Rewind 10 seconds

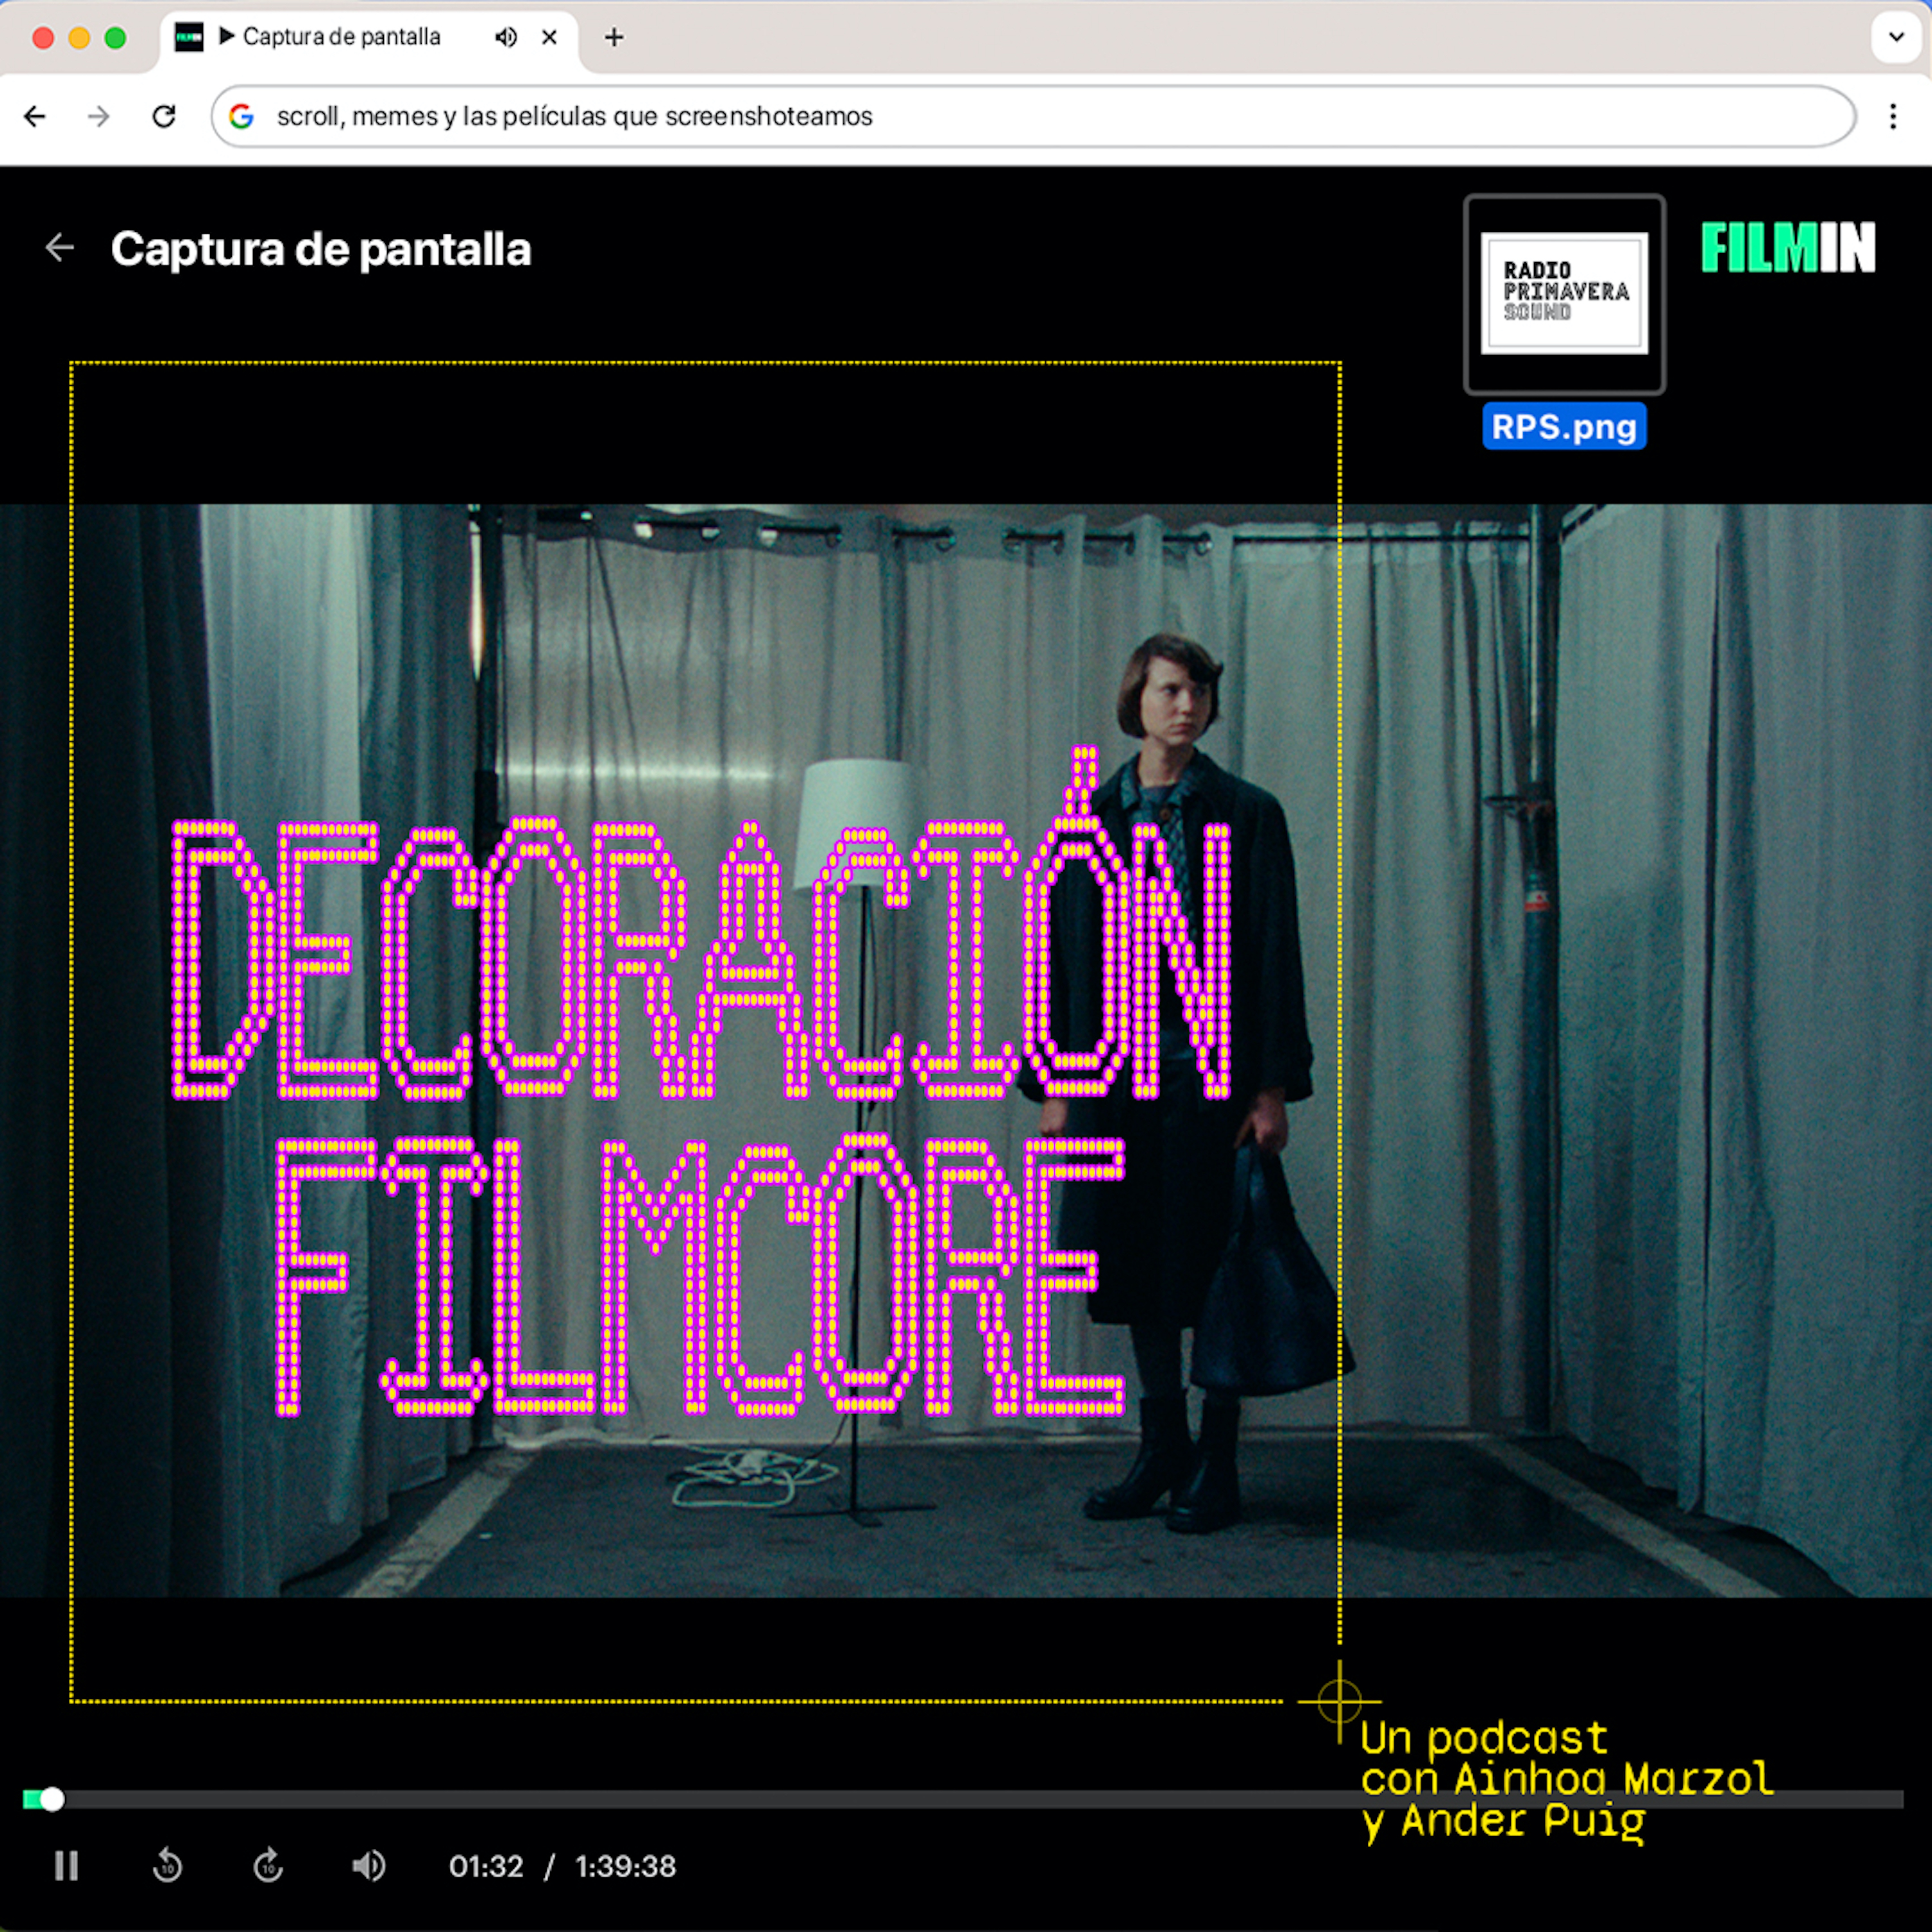coord(167,1866)
